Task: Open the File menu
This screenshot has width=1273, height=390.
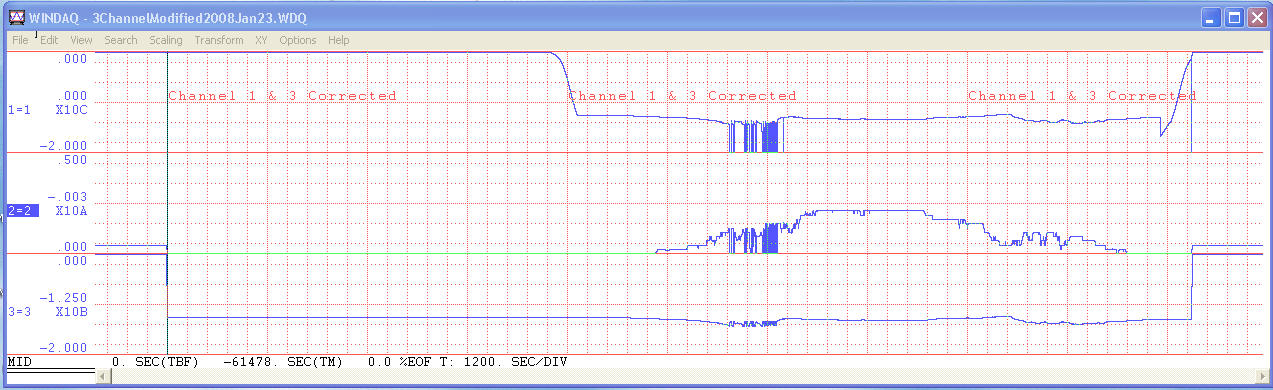Action: (x=20, y=40)
